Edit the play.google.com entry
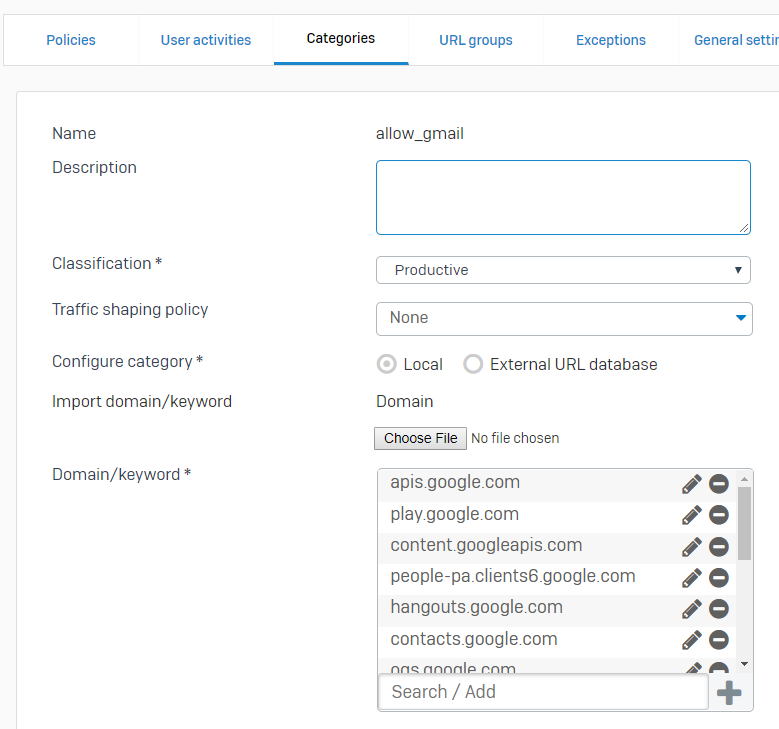The width and height of the screenshot is (779, 729). (691, 515)
